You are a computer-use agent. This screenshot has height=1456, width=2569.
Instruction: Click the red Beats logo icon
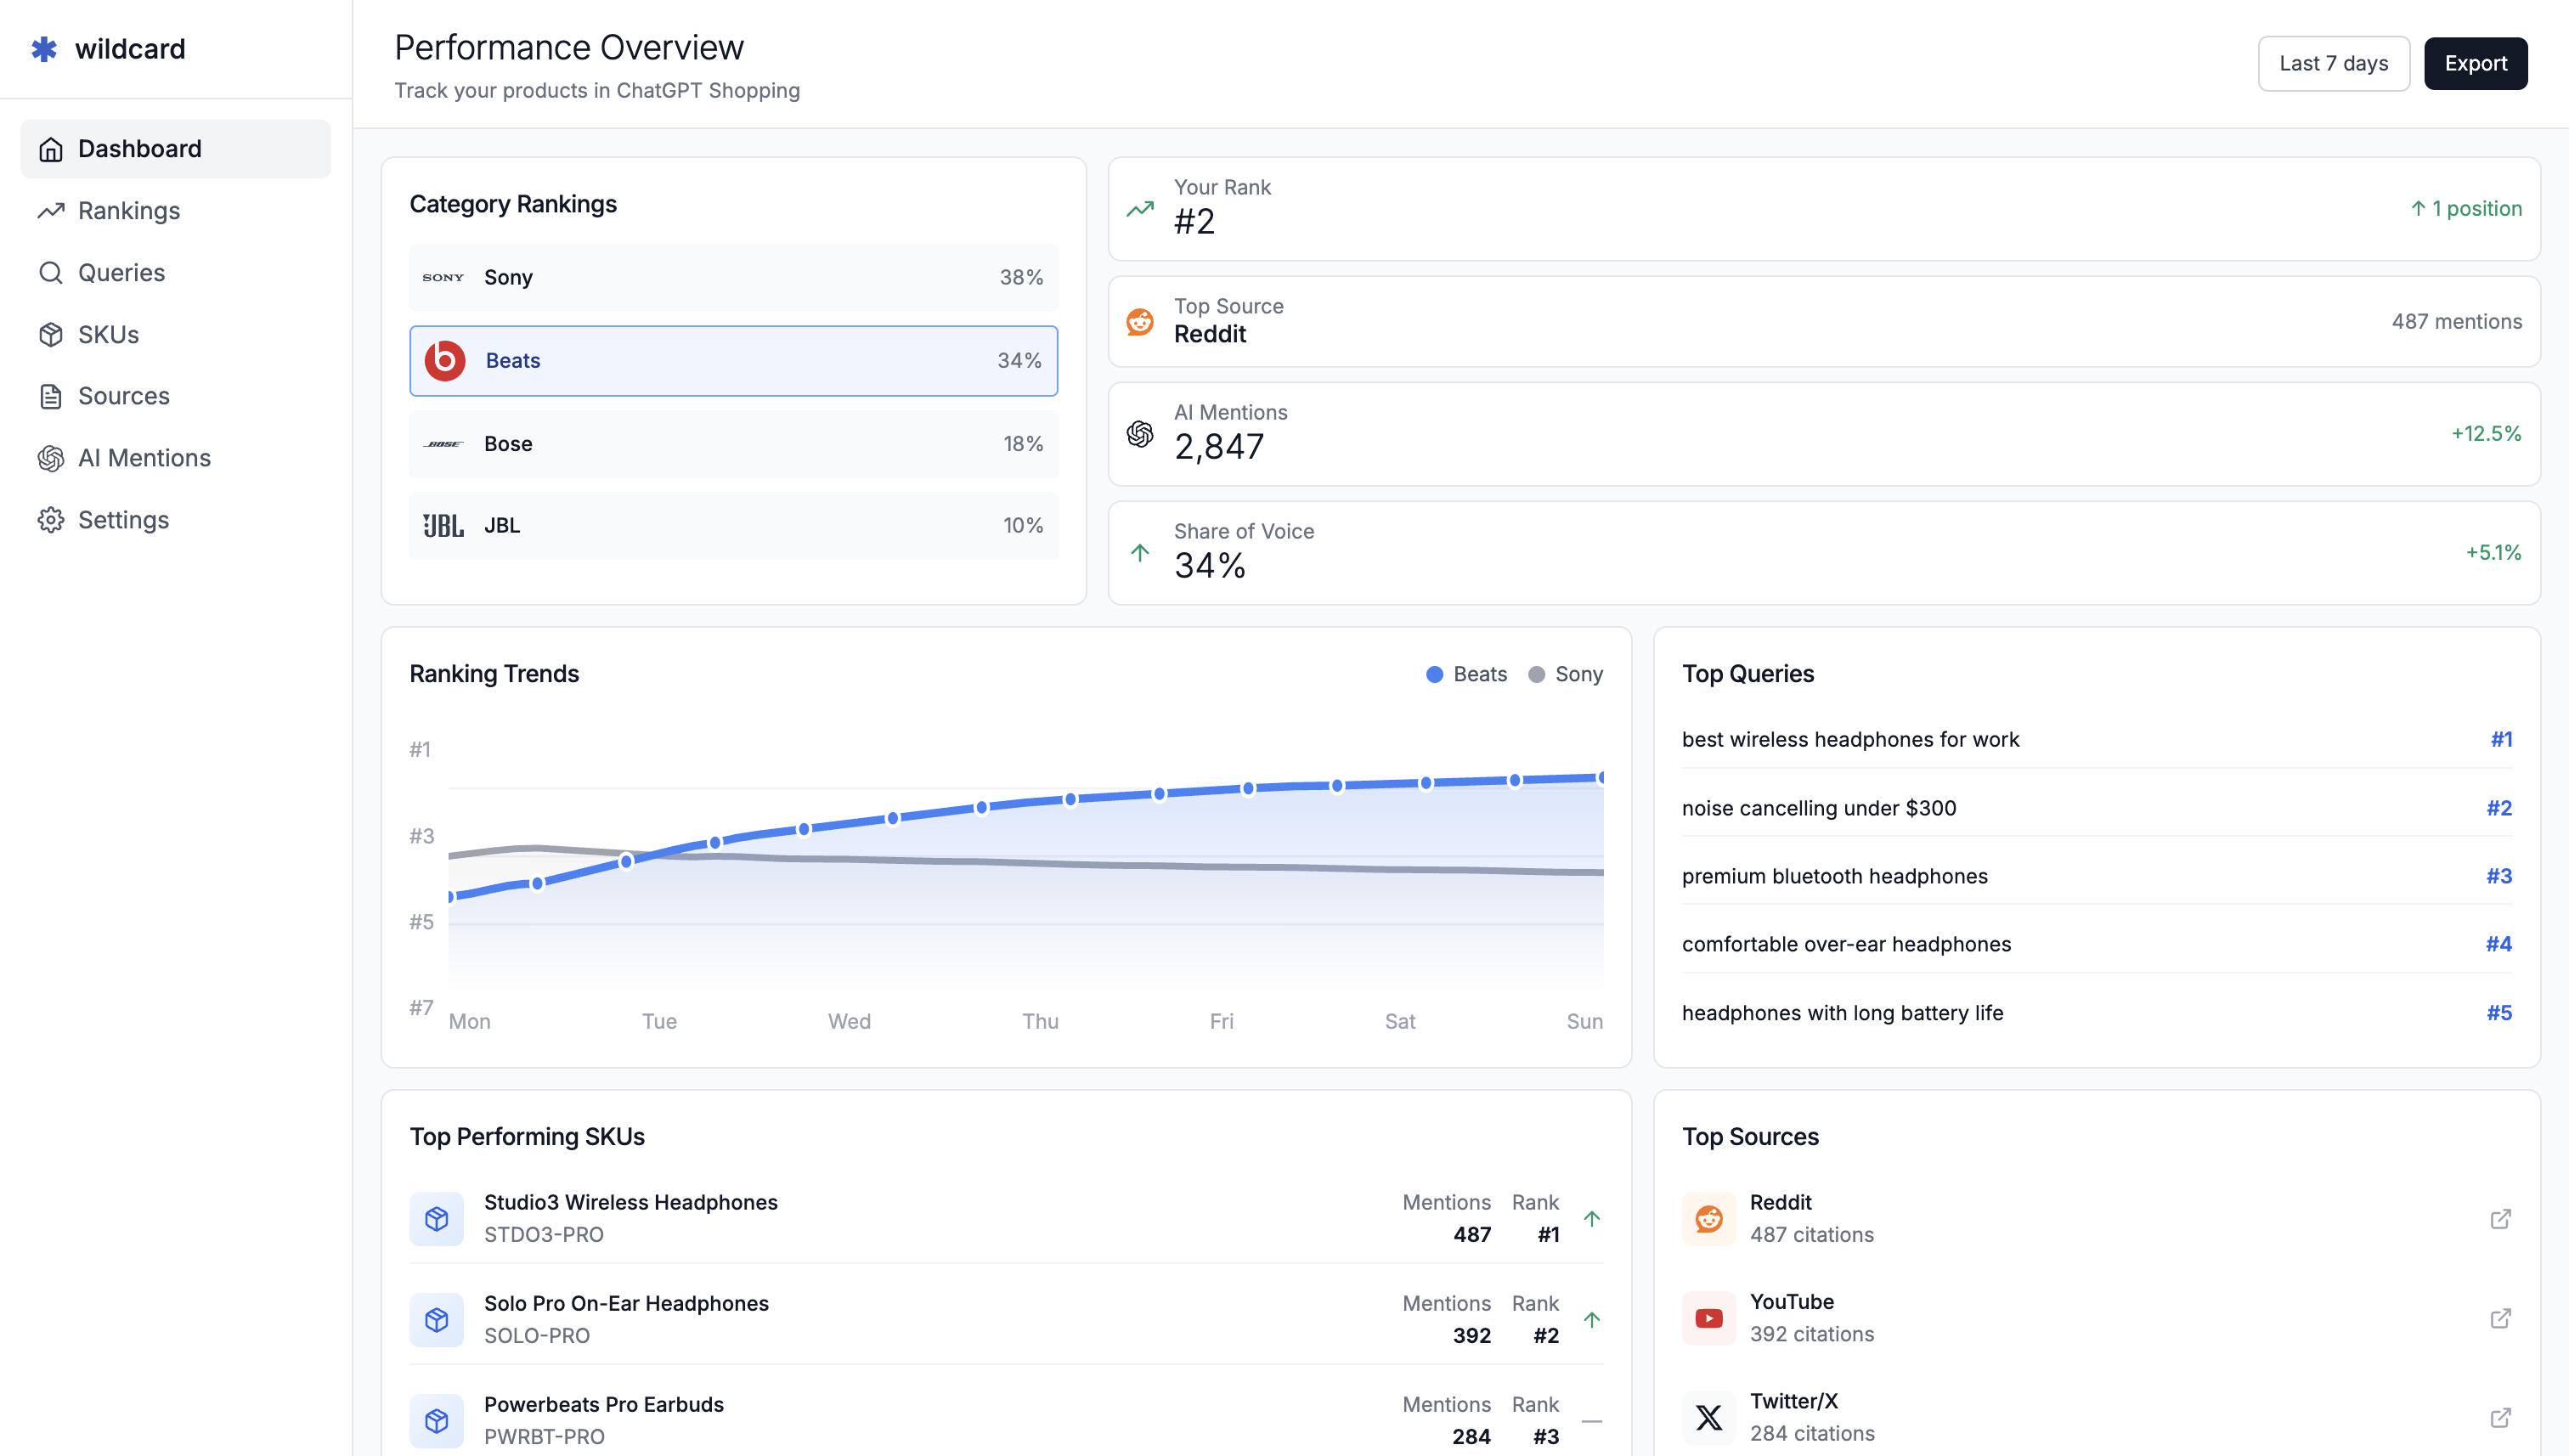tap(445, 361)
